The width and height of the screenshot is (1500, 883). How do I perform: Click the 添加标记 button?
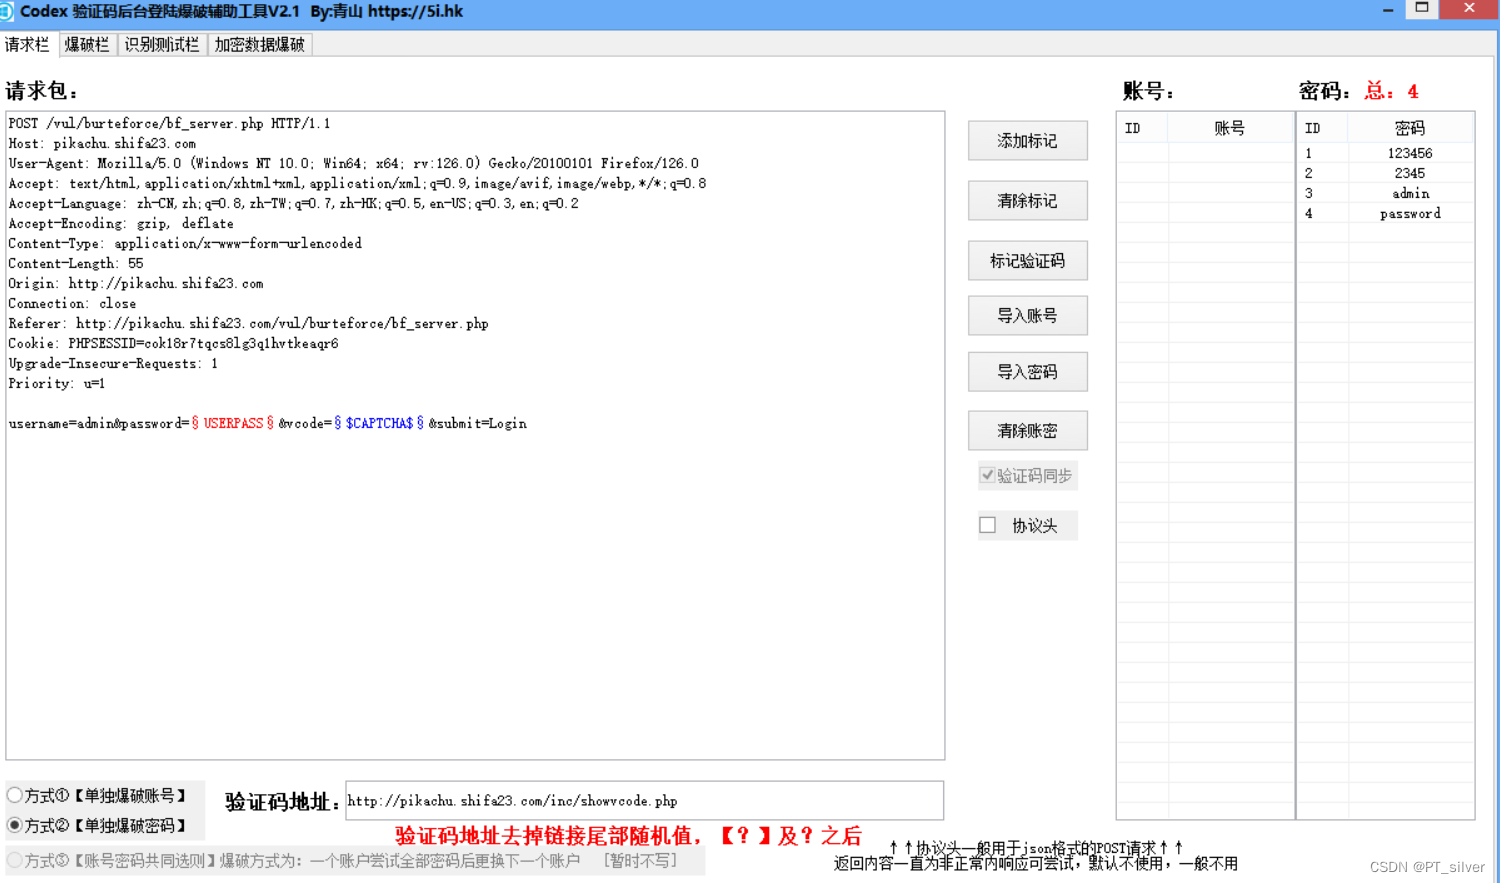click(1027, 141)
